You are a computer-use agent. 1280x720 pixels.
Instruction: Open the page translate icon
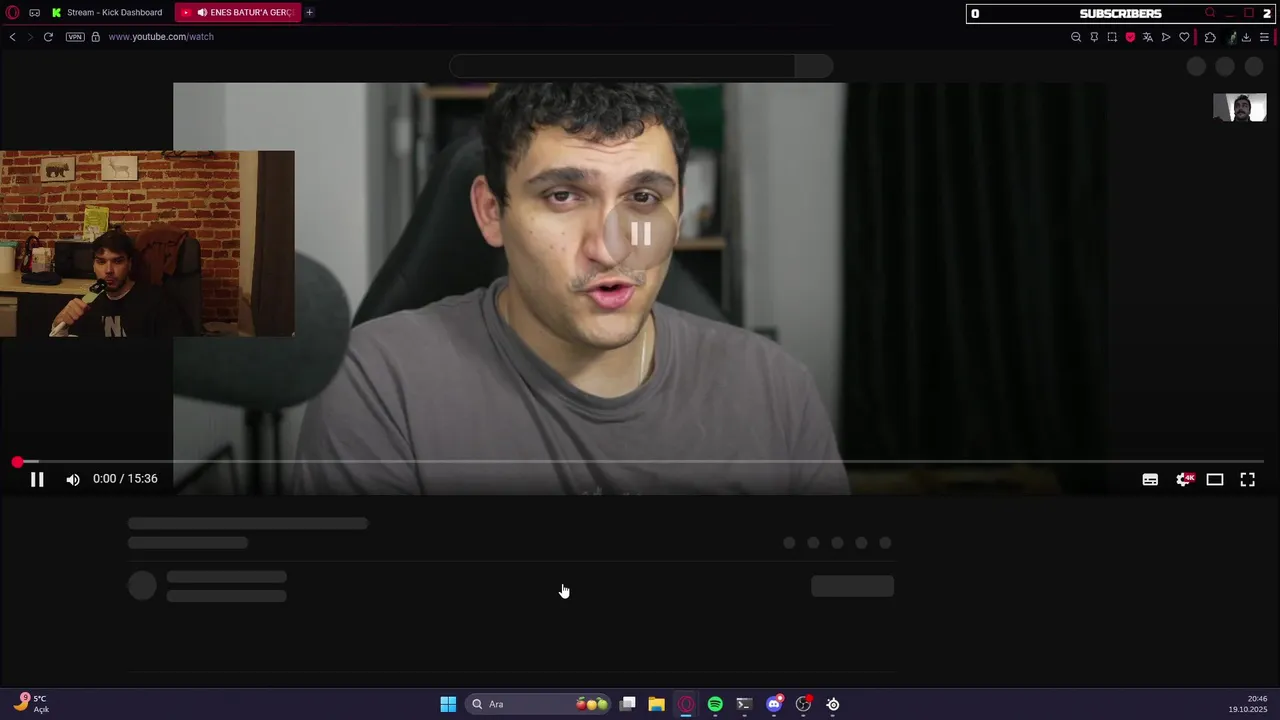(1148, 37)
